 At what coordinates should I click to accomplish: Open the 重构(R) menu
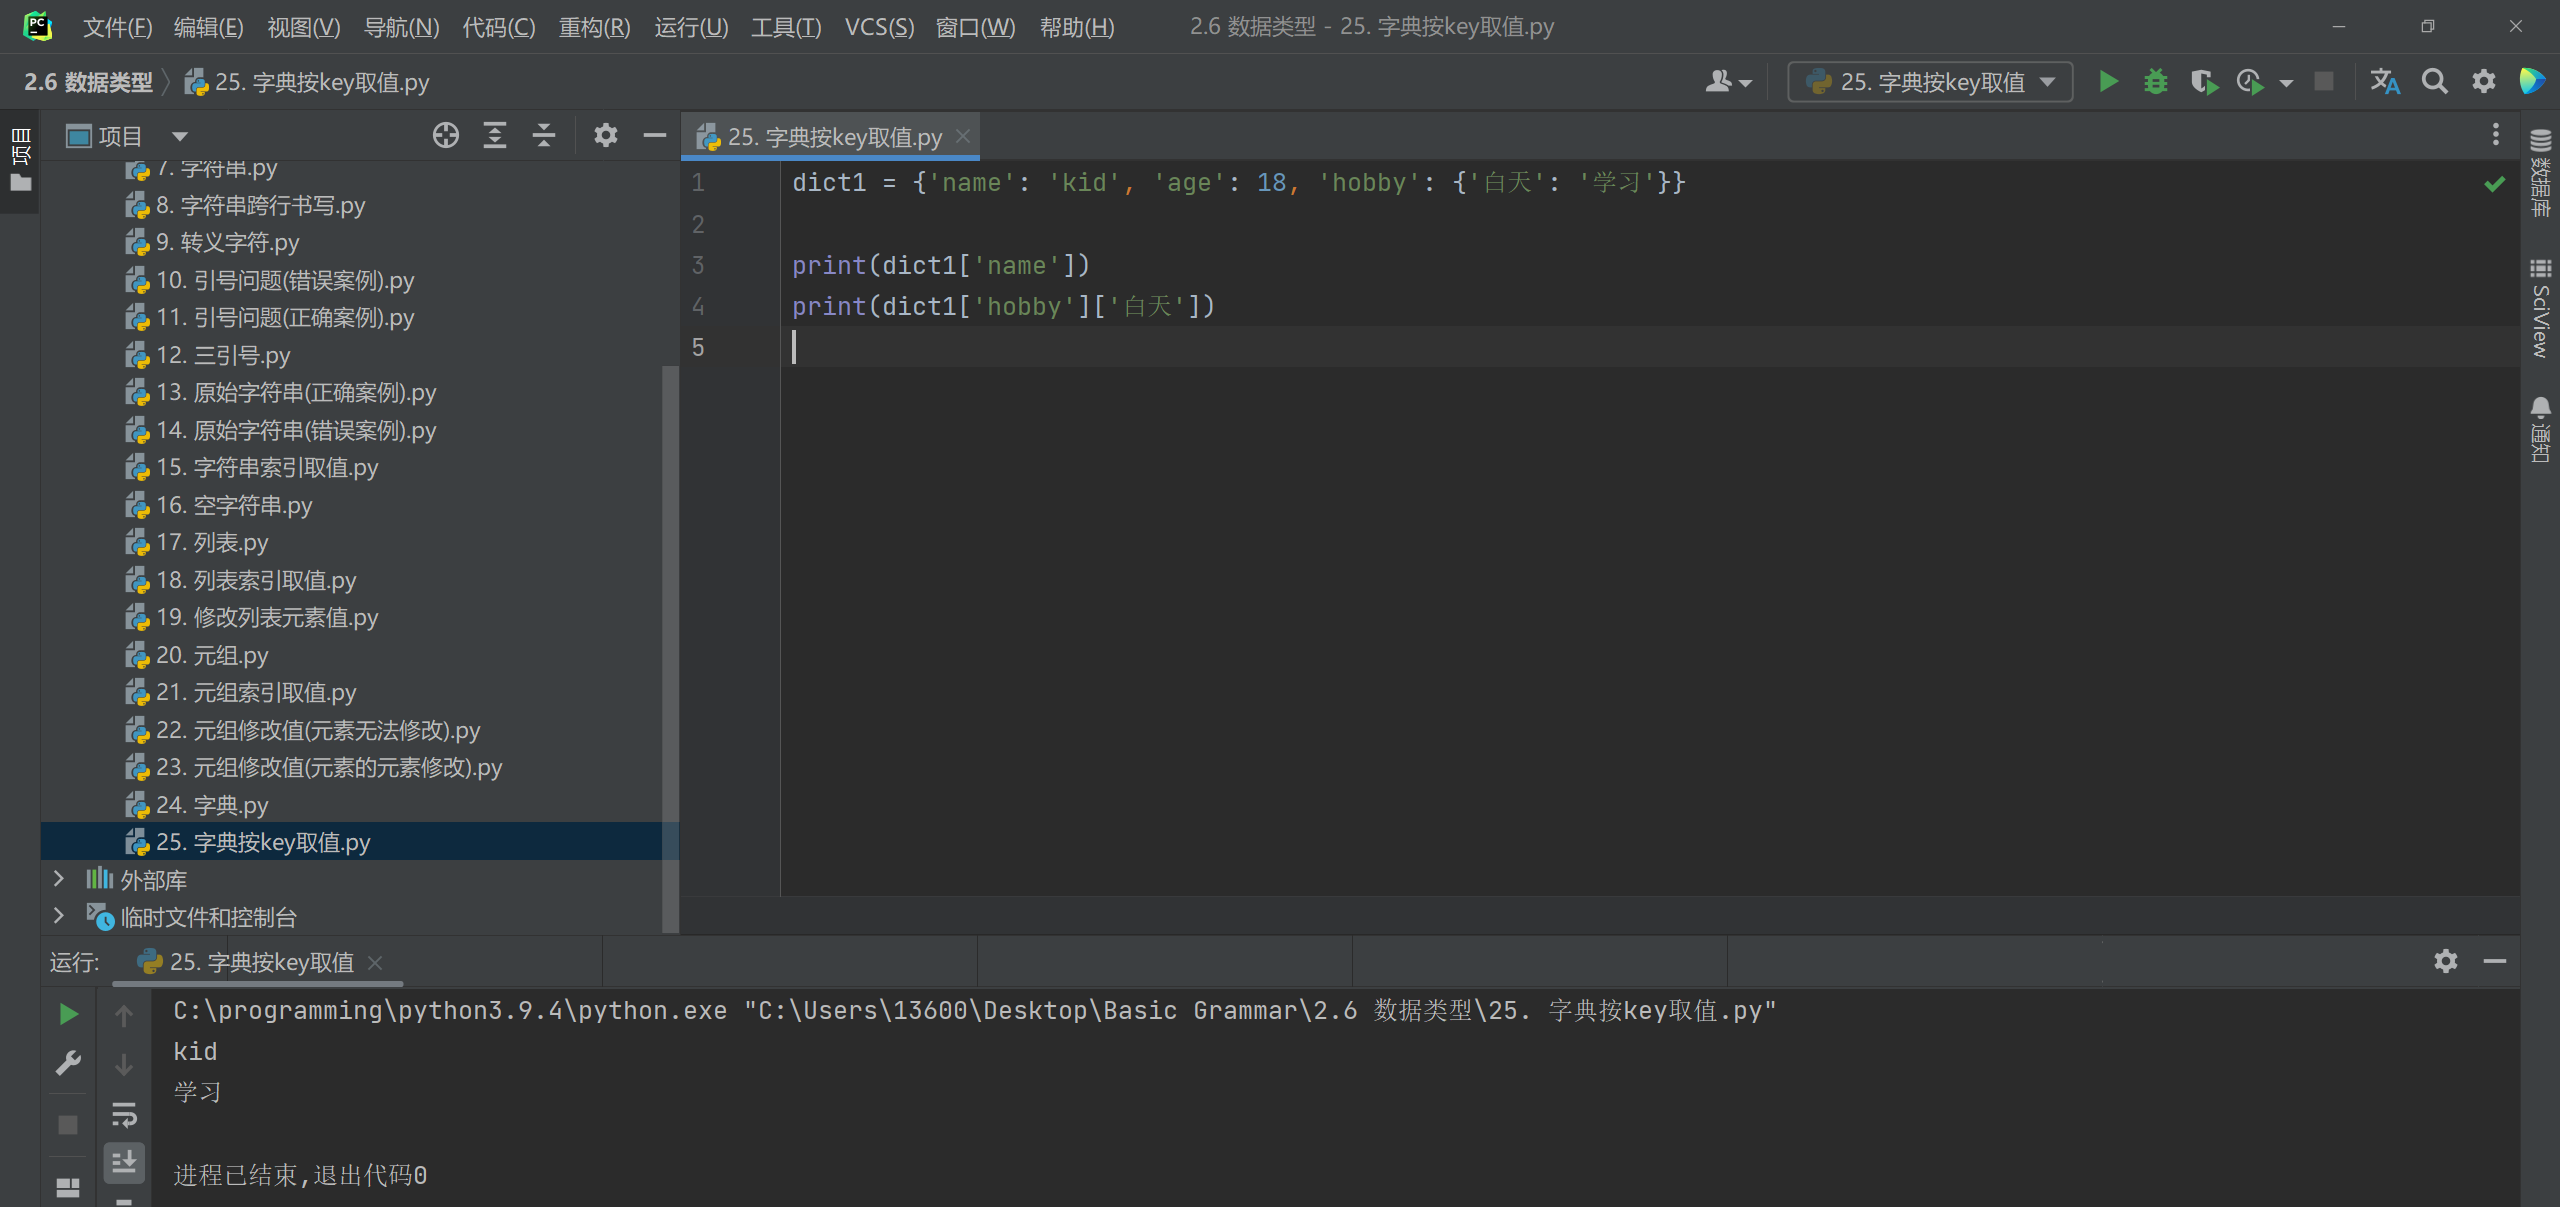click(x=594, y=27)
